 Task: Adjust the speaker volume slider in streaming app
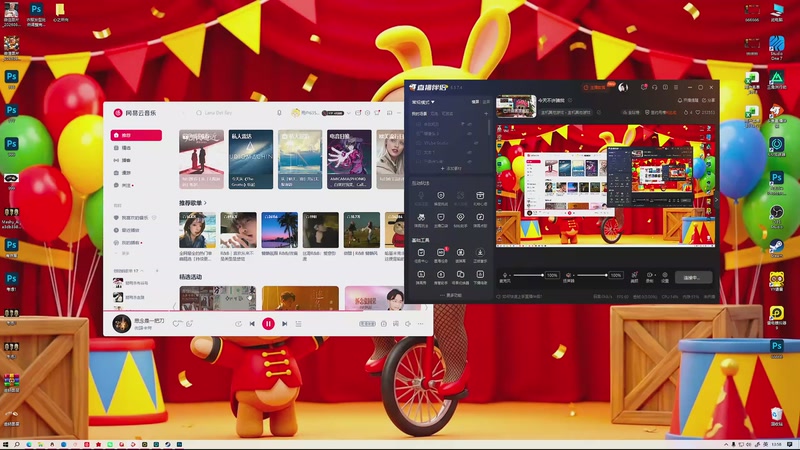592,275
